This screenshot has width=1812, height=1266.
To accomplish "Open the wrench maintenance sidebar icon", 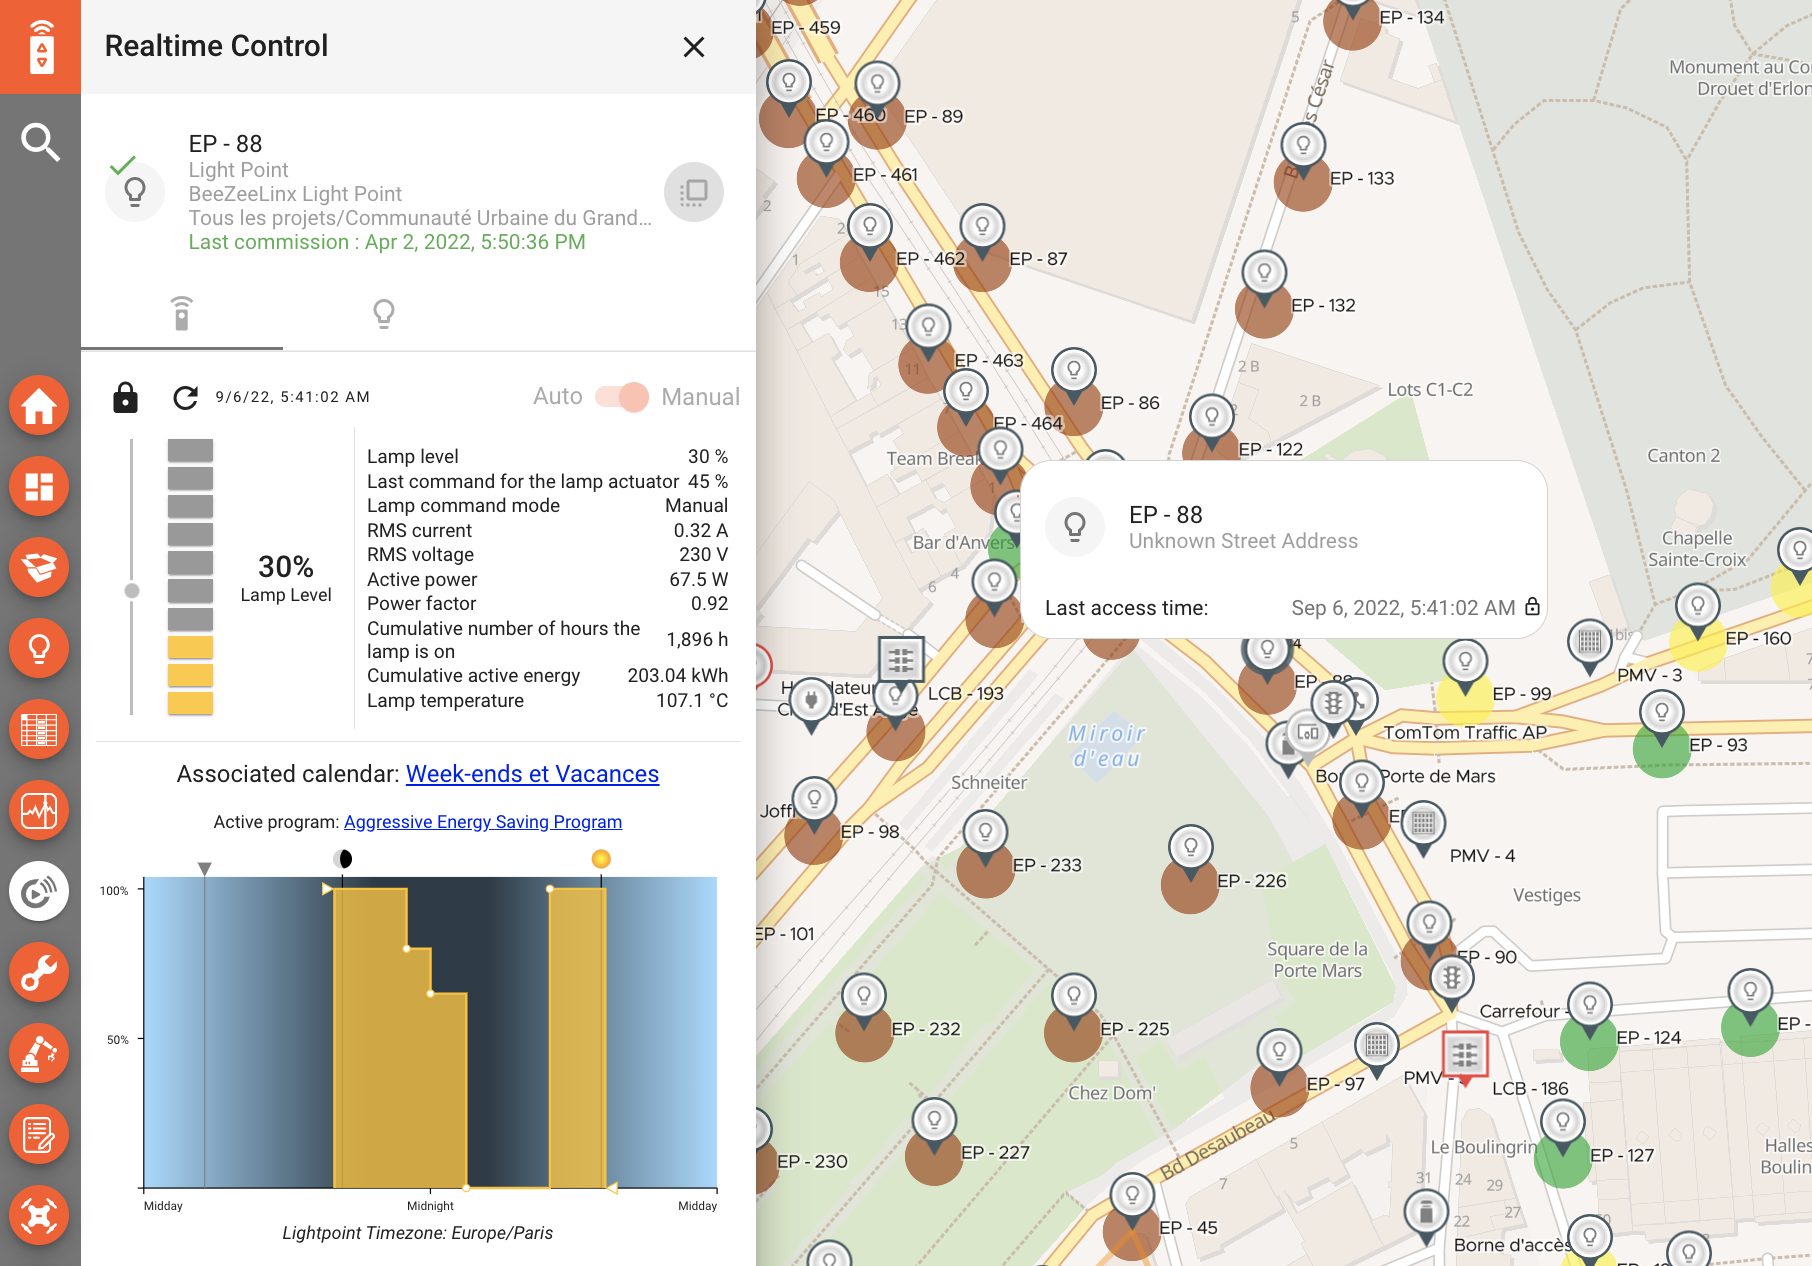I will [x=39, y=972].
